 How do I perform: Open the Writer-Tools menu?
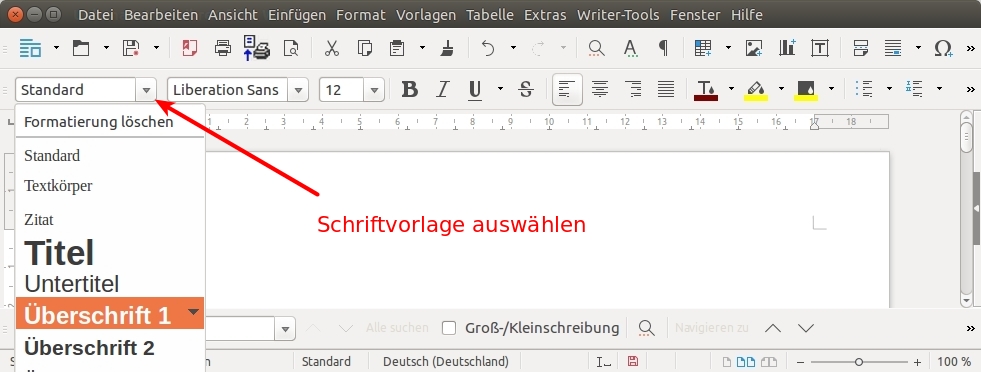pos(618,14)
